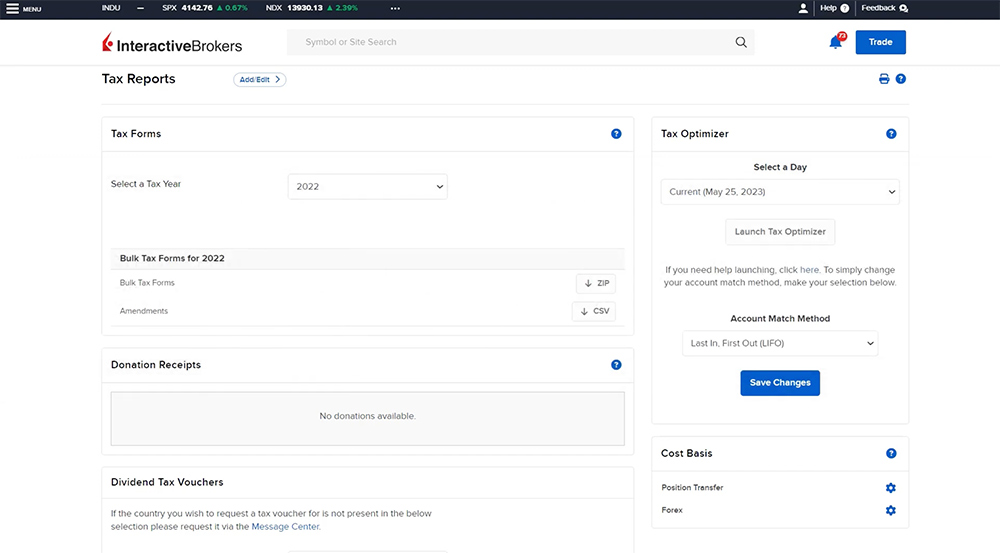Click the Donation Receipts help icon
Image resolution: width=1000 pixels, height=553 pixels.
click(616, 365)
